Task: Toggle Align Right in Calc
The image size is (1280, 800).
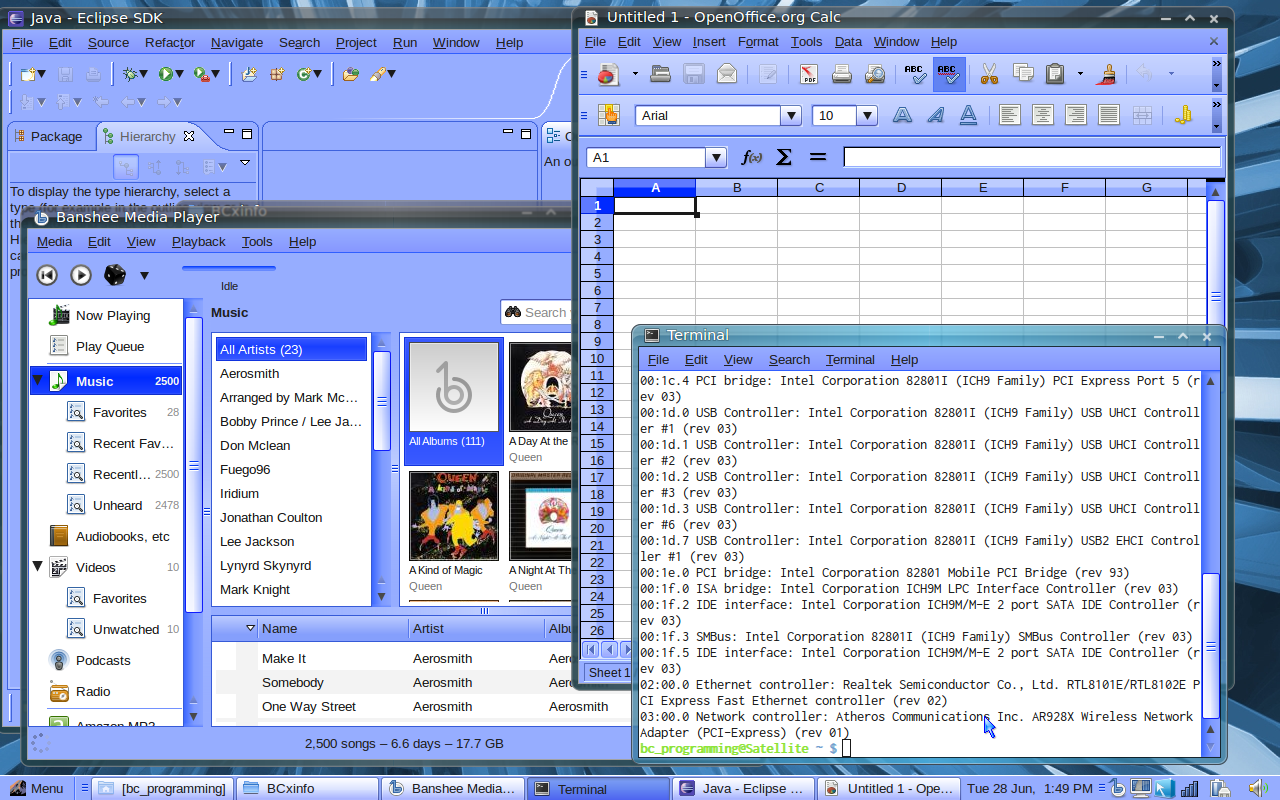Action: tap(1076, 115)
